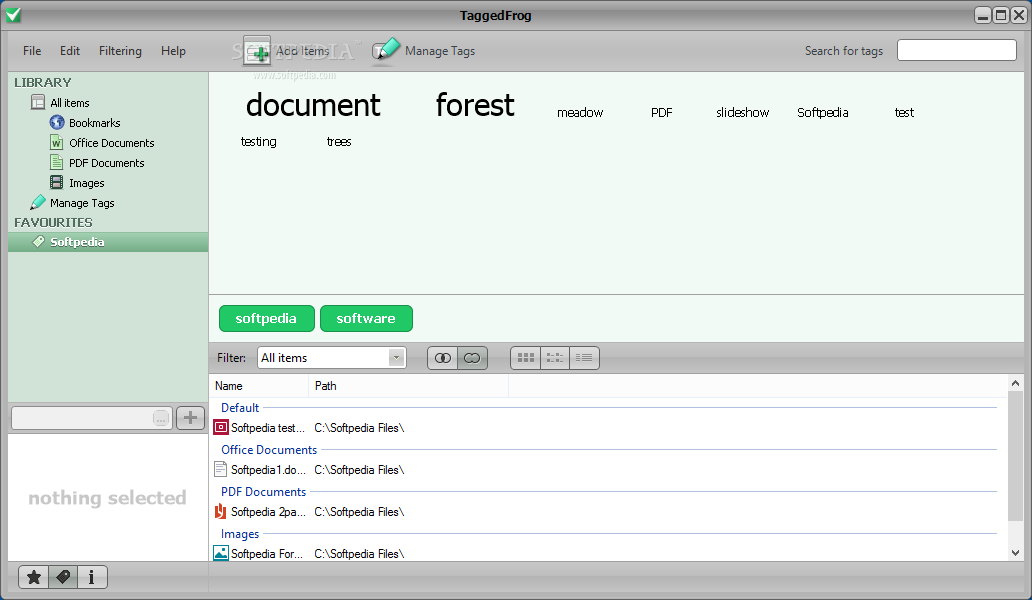Click the Softpedia tag in cloud

click(823, 112)
